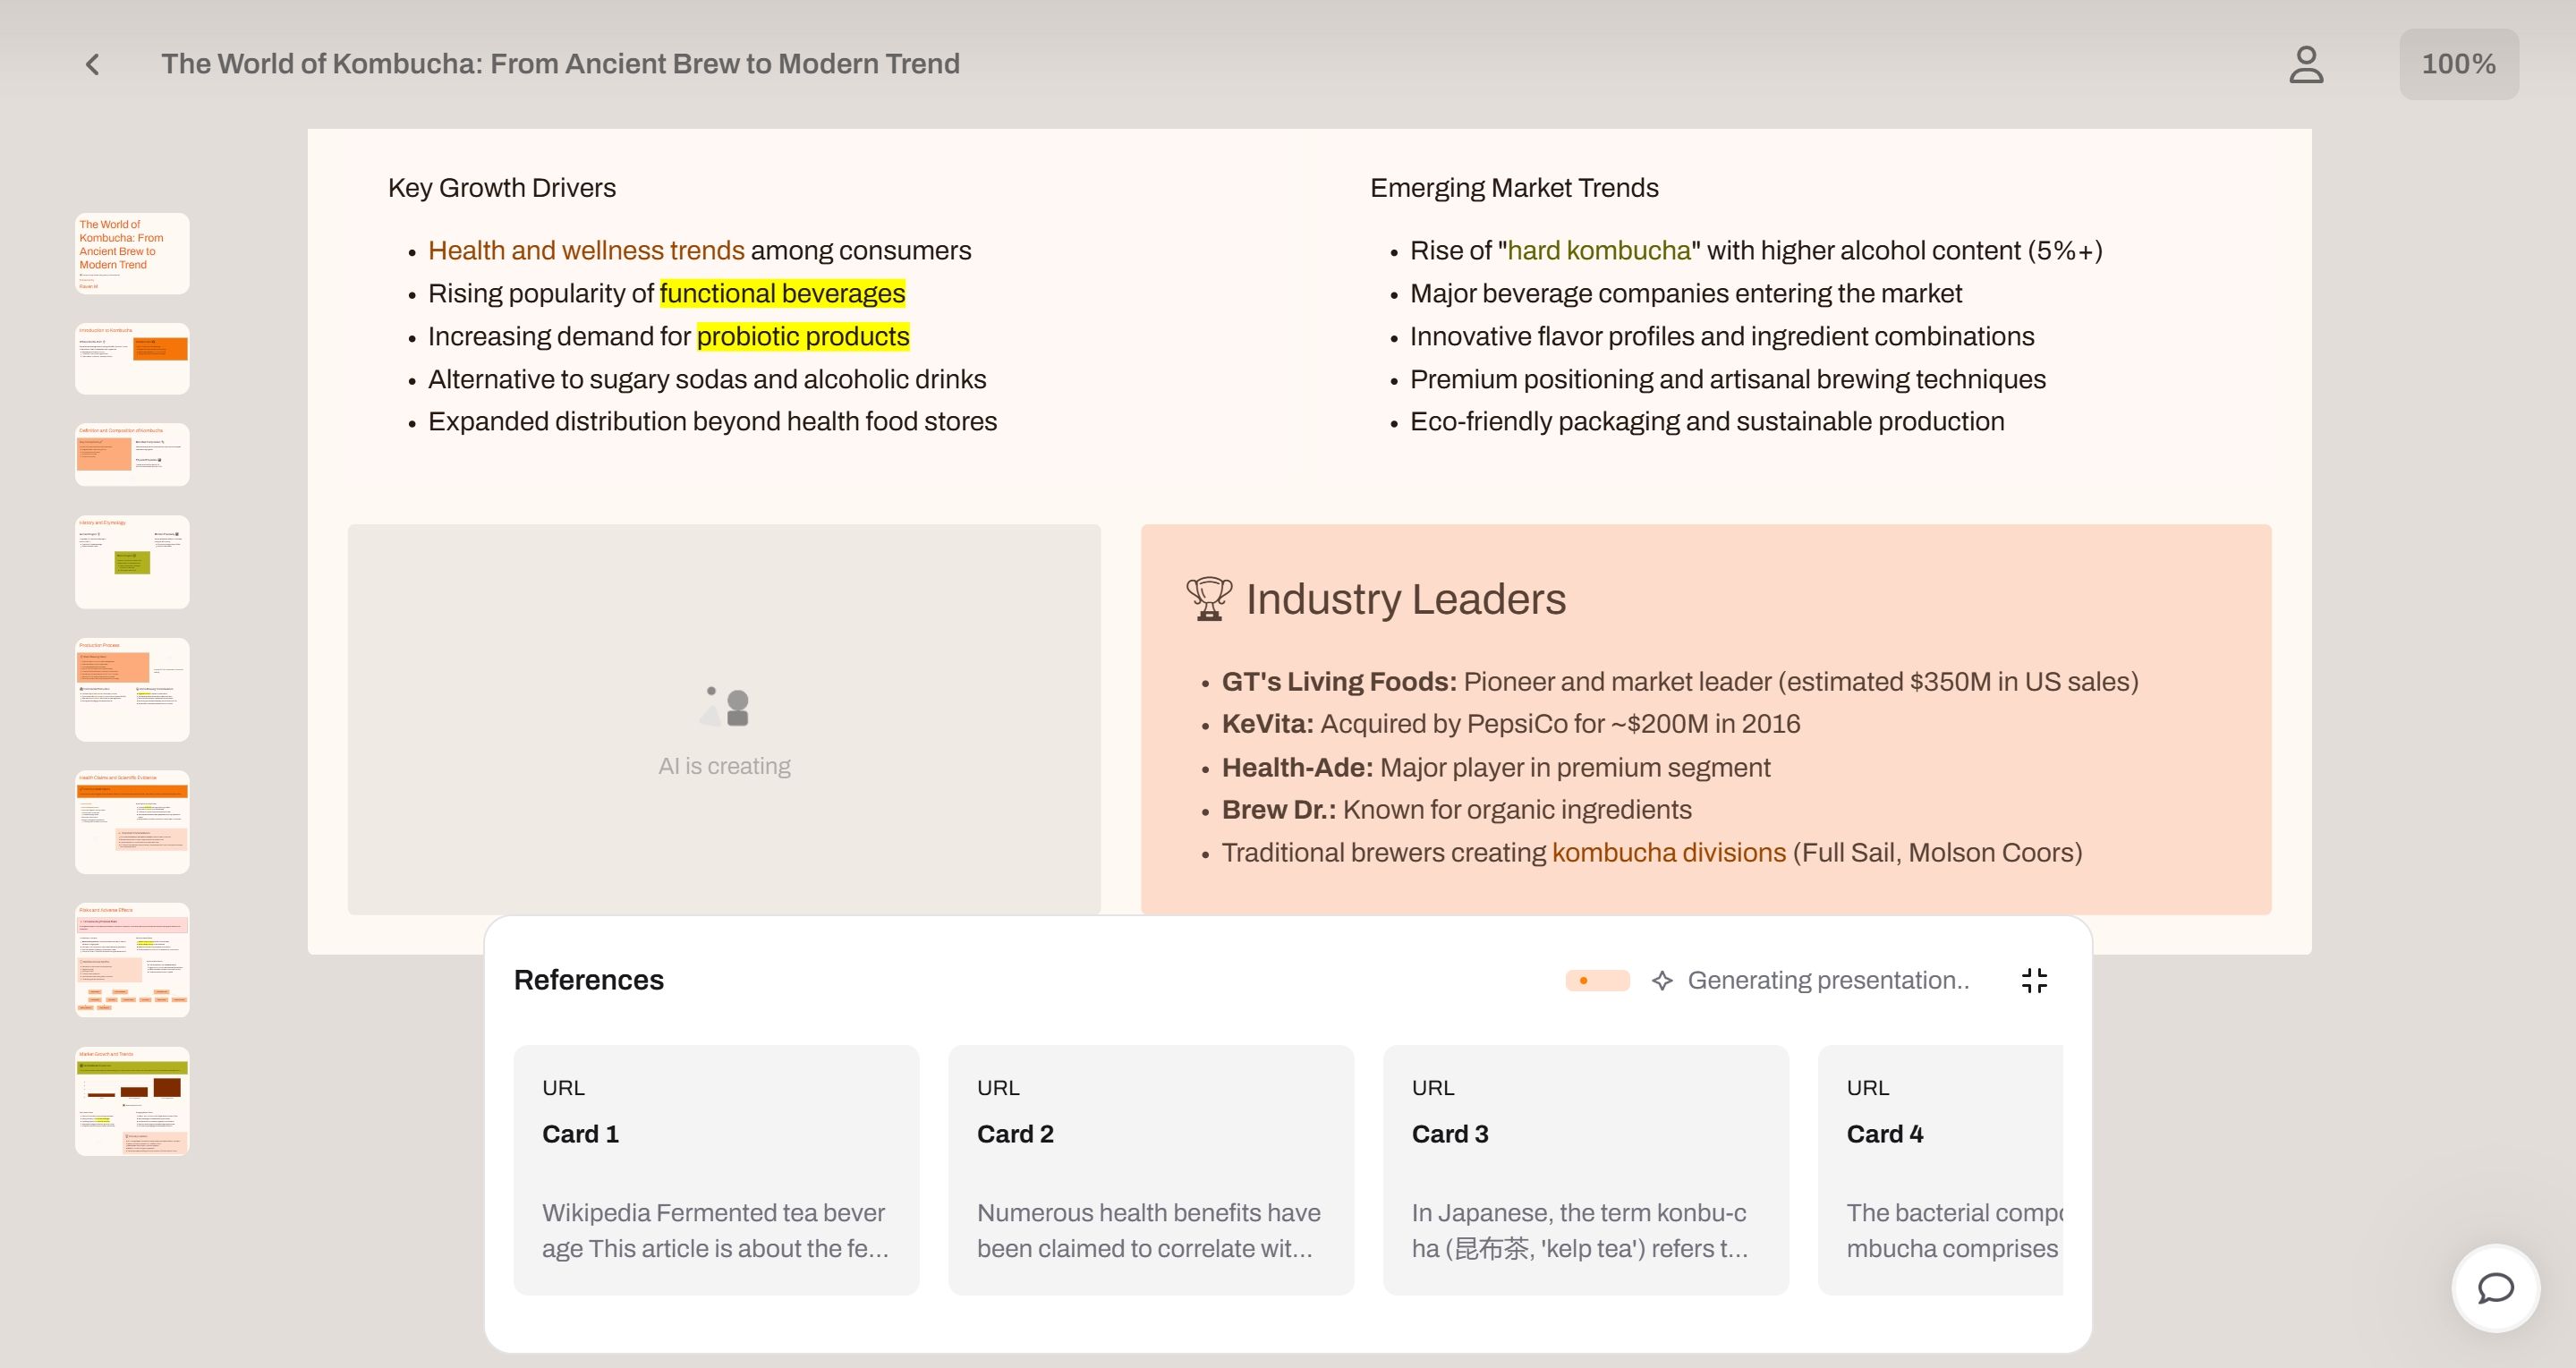Click the trophy icon near Industry Leaders

(x=1209, y=599)
